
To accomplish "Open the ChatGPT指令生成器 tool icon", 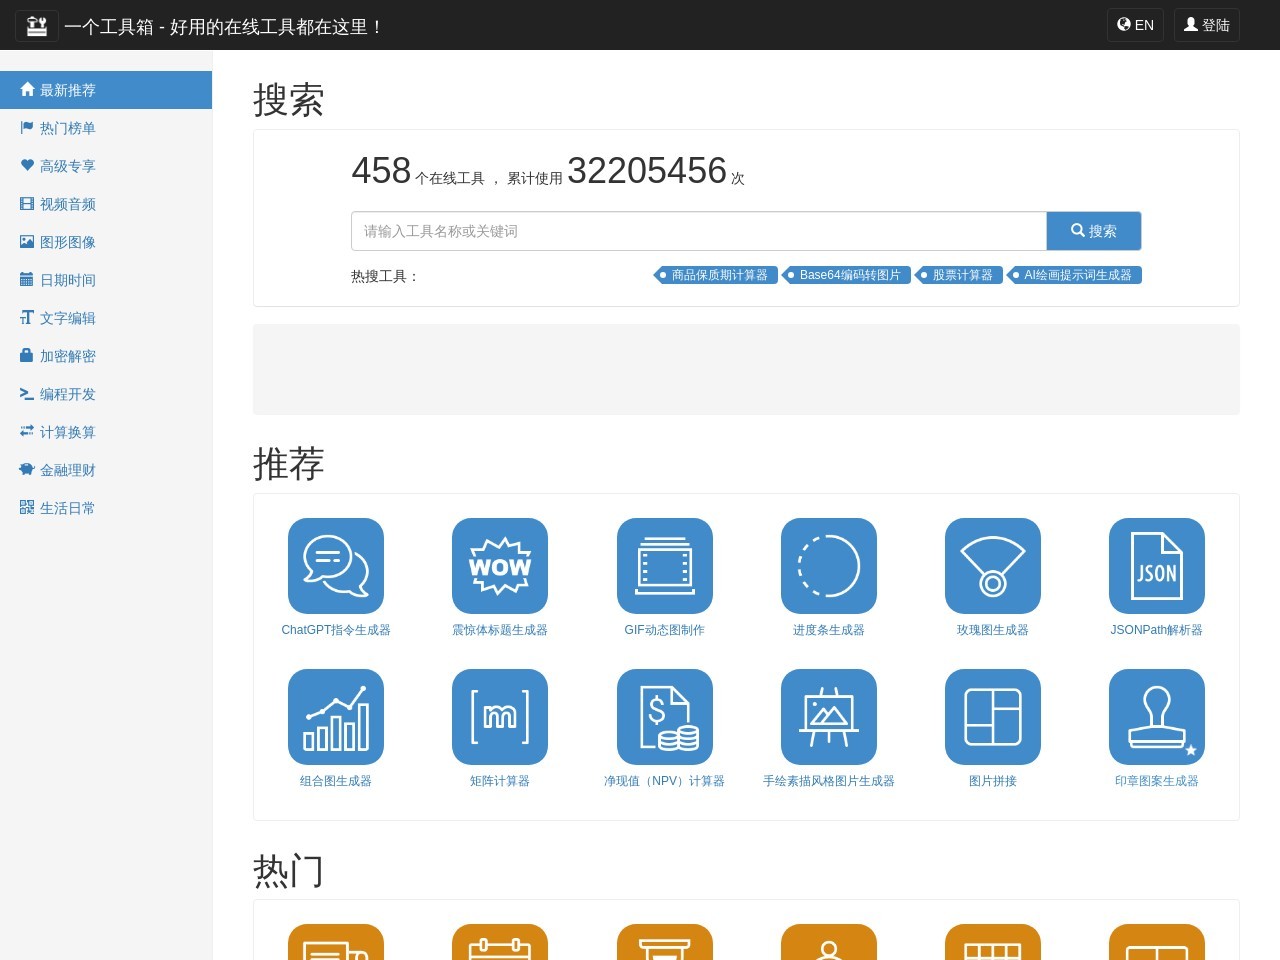I will pos(336,565).
